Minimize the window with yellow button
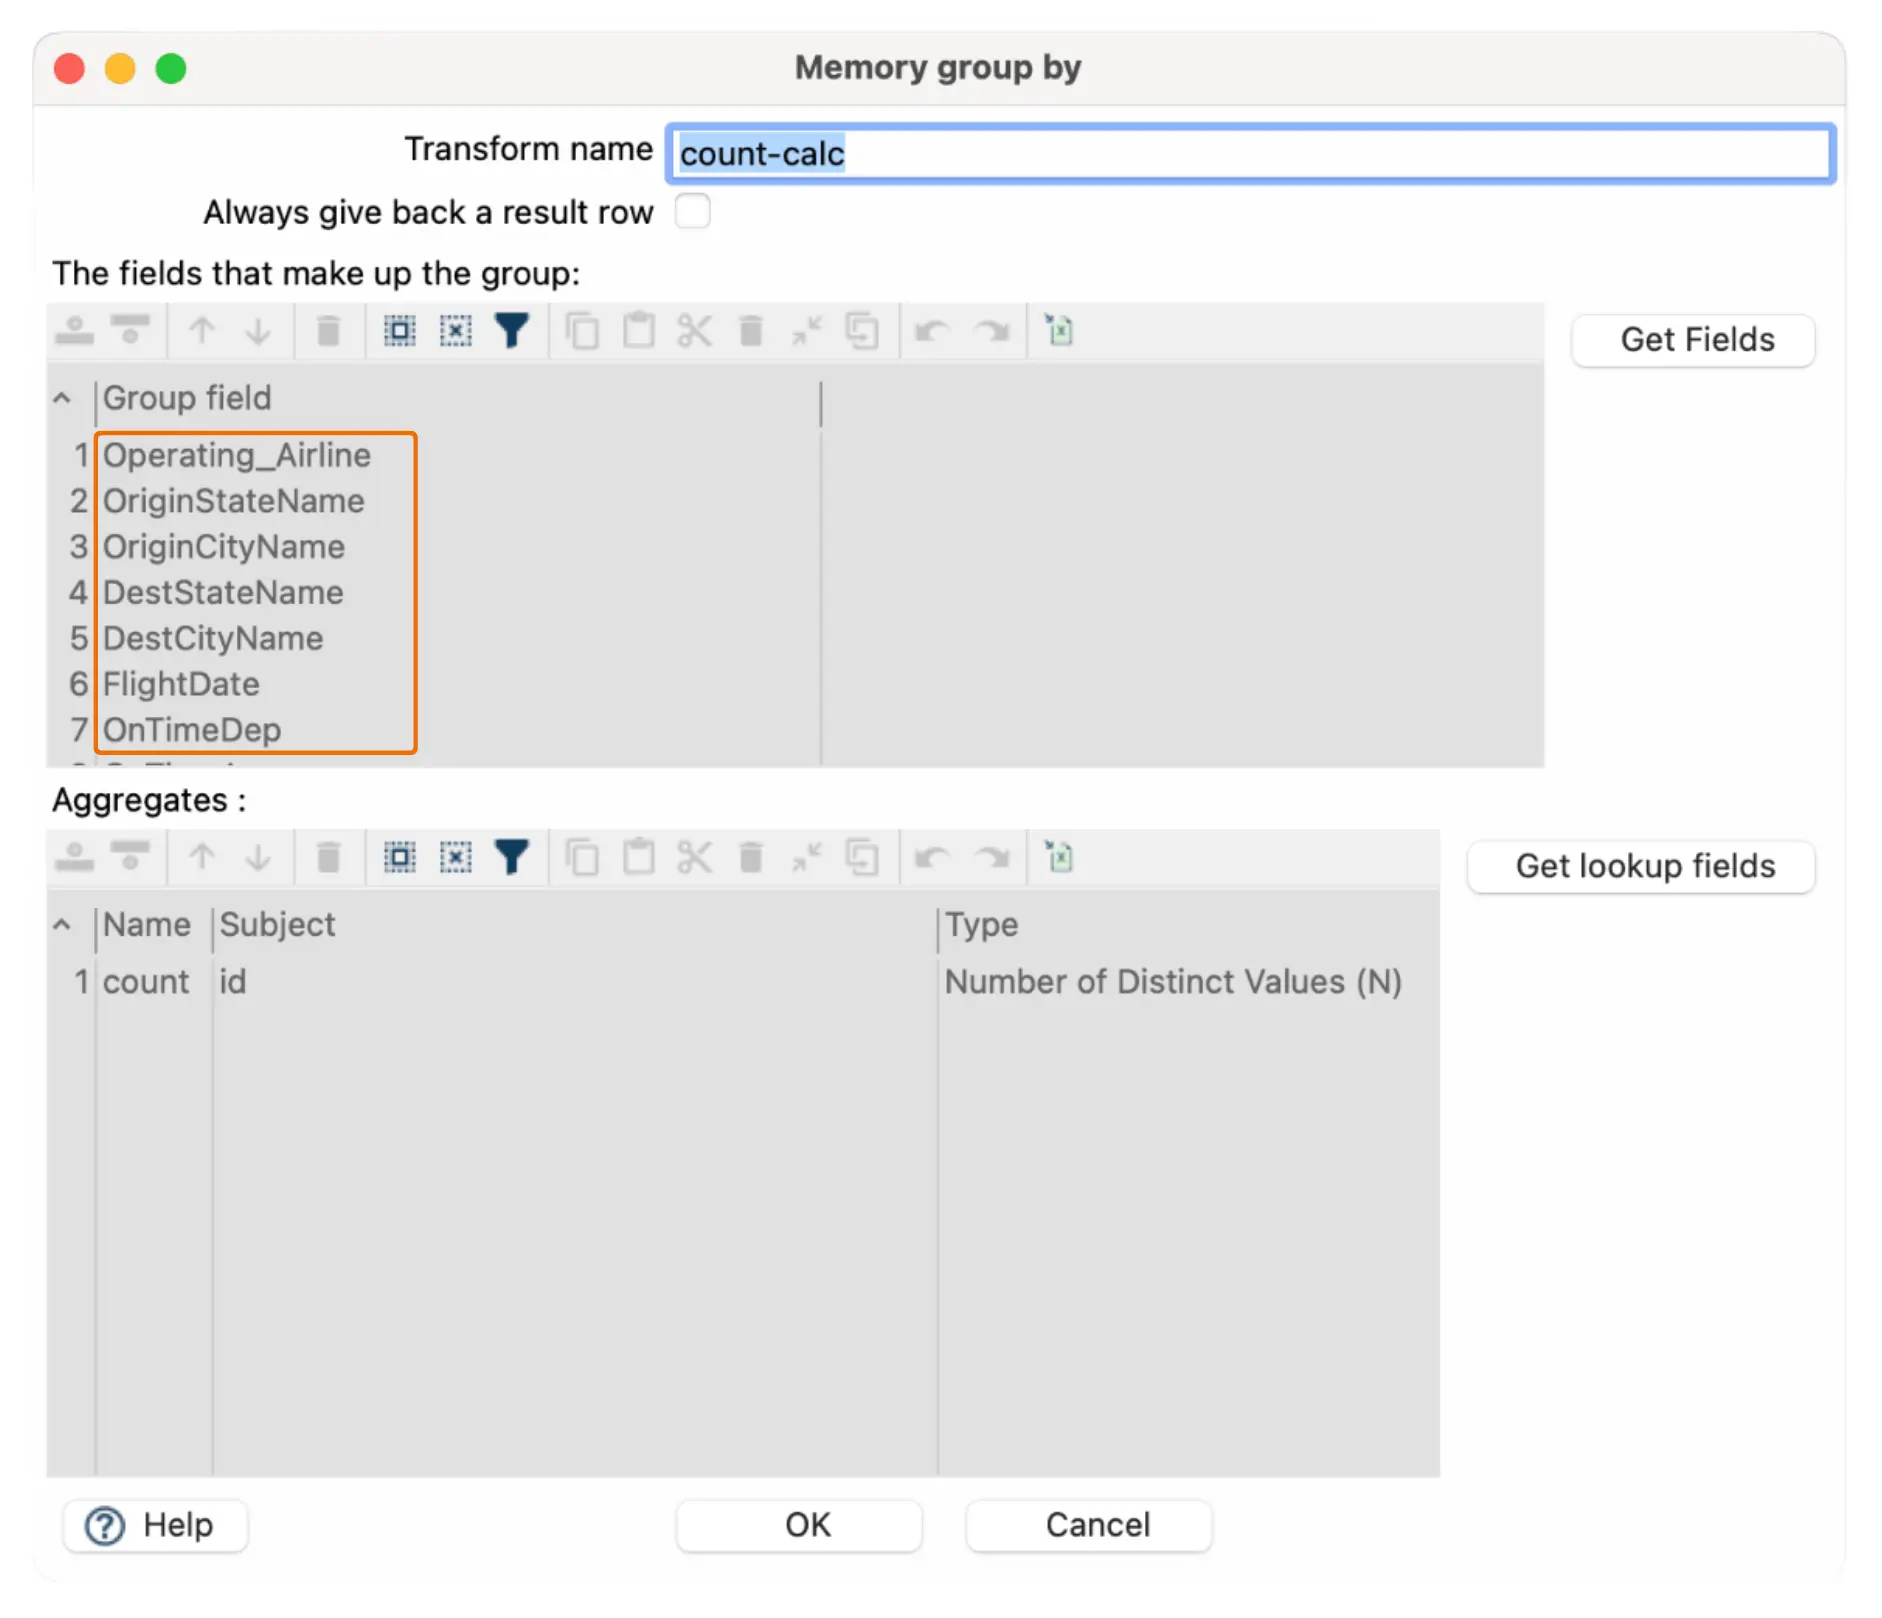 (x=120, y=69)
